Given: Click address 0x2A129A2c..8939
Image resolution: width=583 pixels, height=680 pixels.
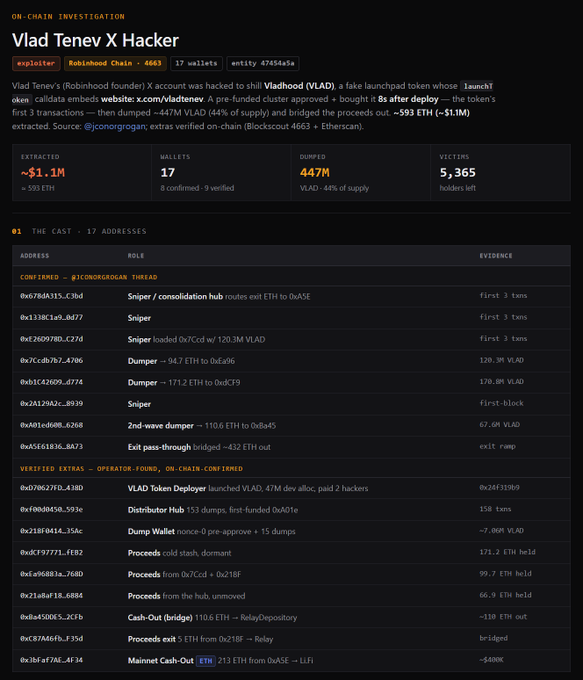Looking at the screenshot, I should pos(52,403).
